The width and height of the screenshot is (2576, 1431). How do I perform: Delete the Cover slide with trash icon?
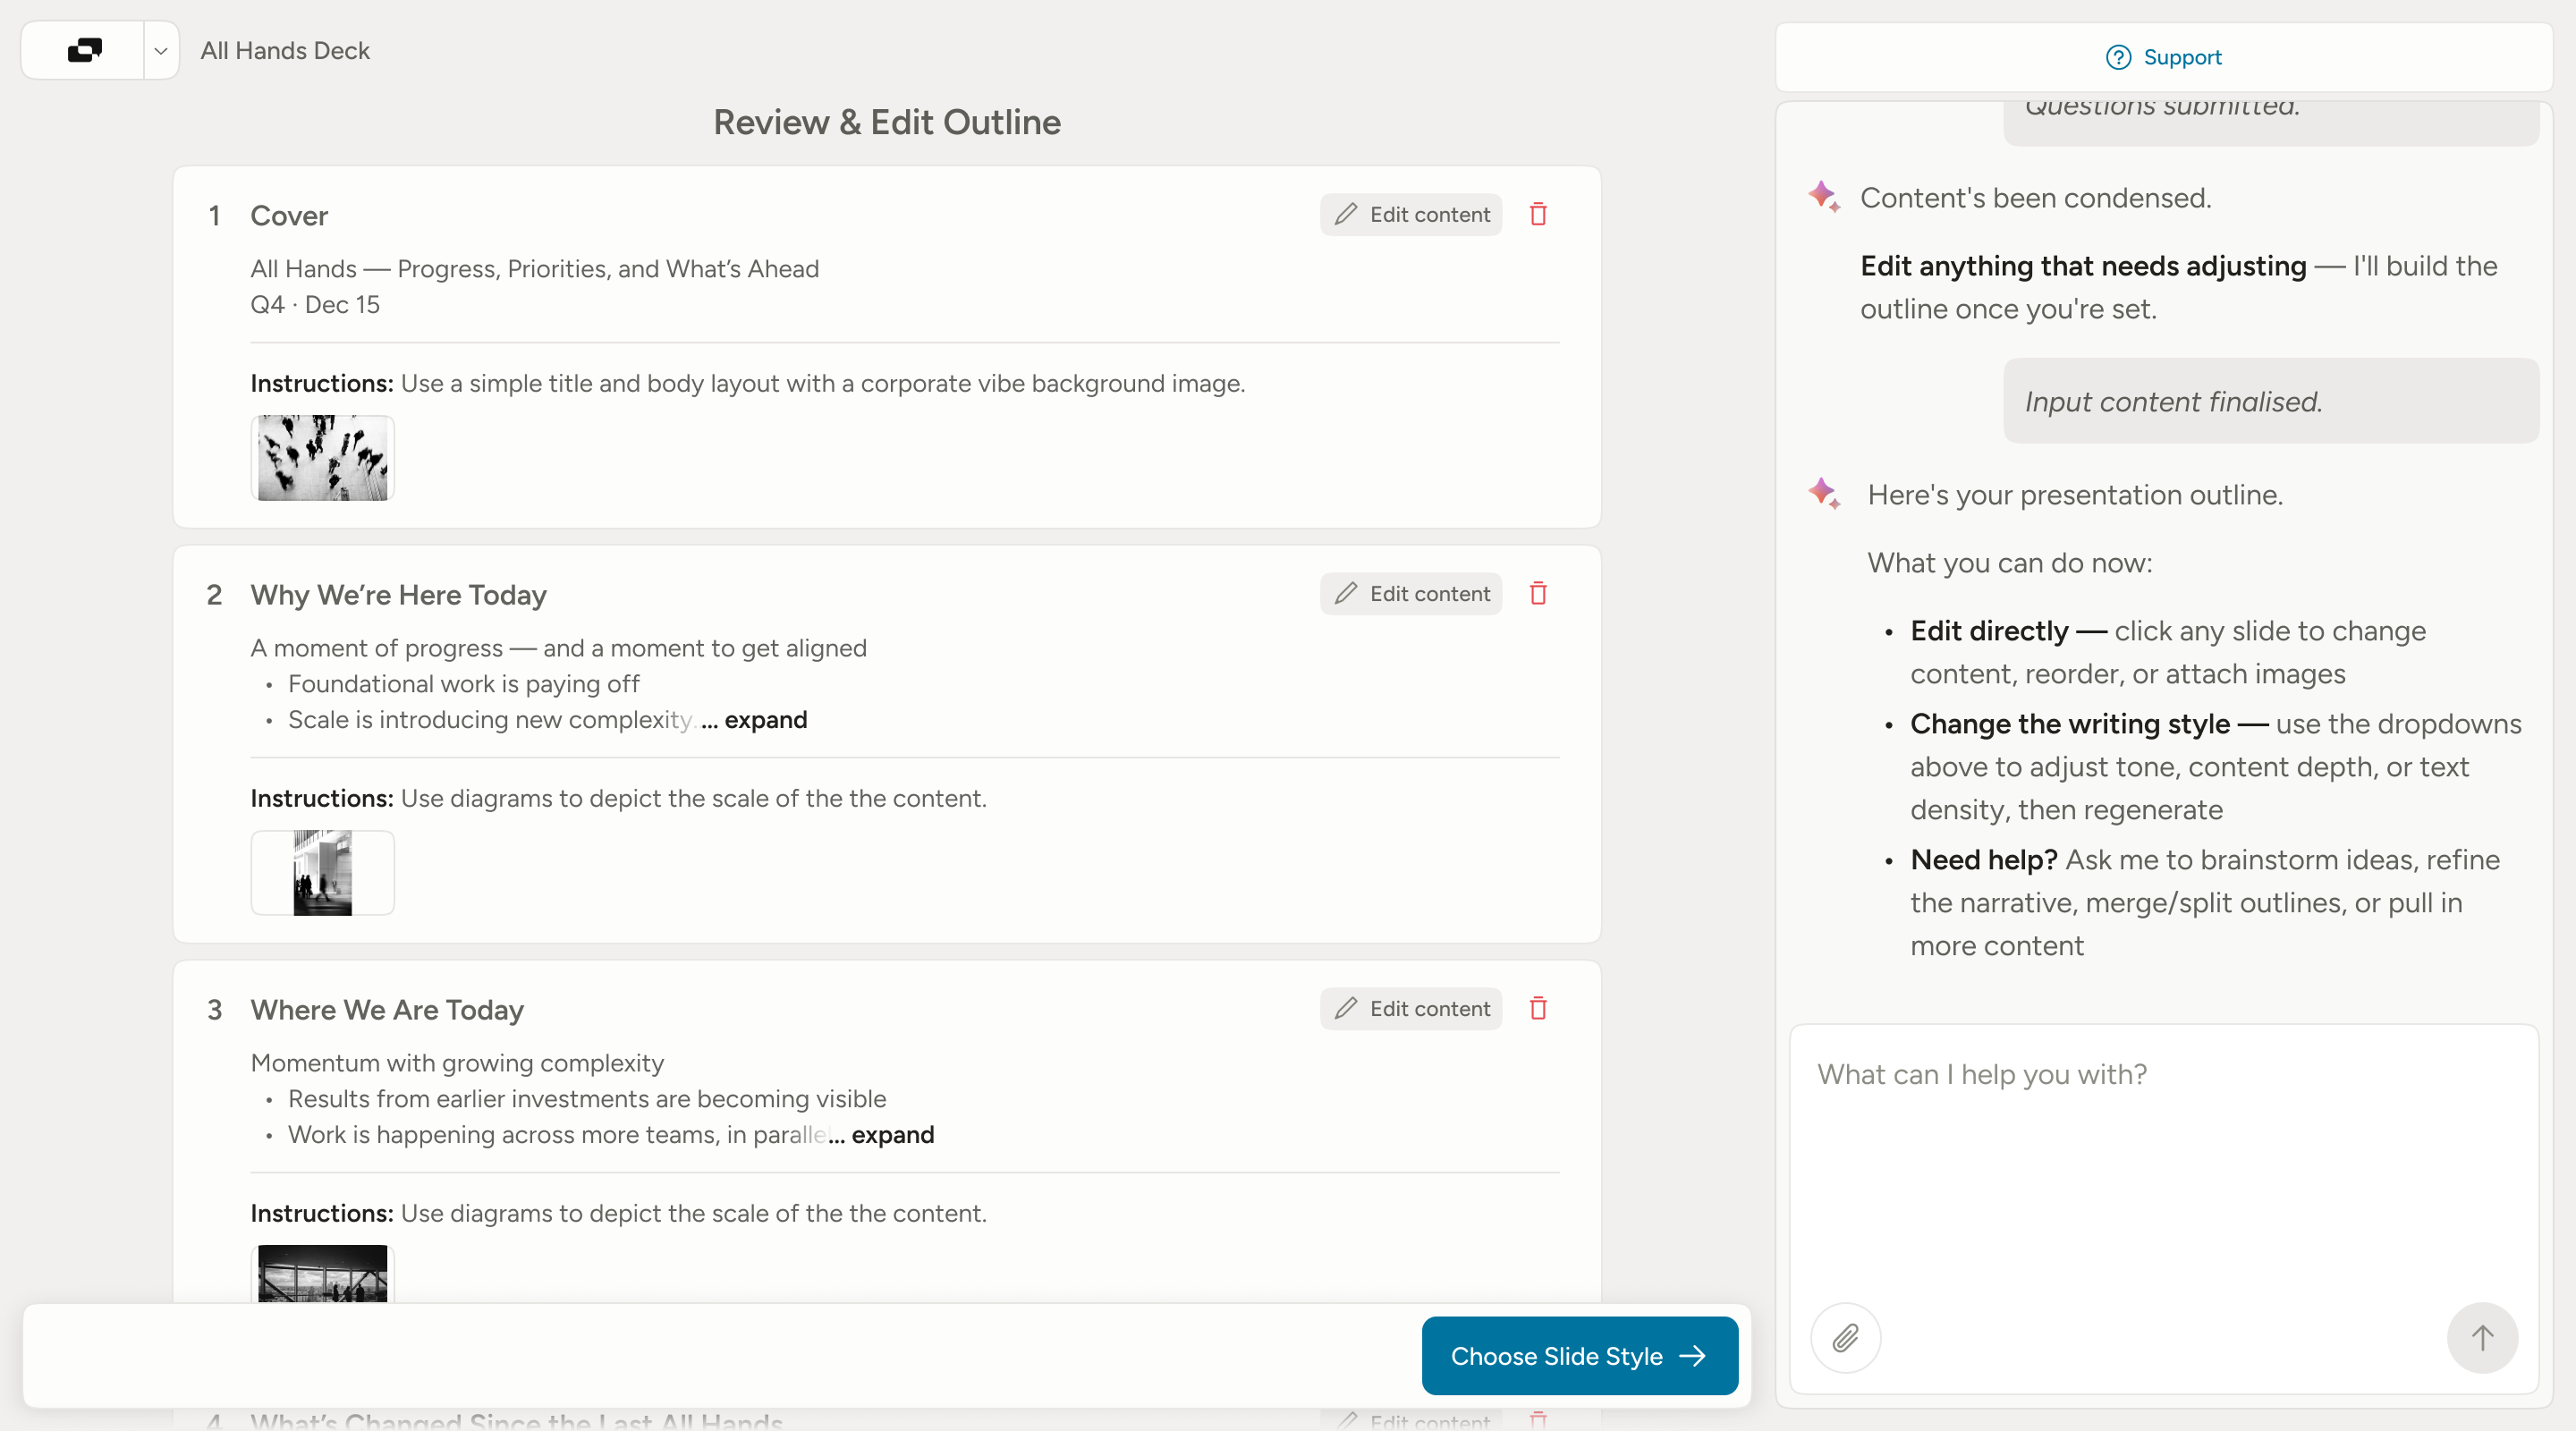pyautogui.click(x=1538, y=214)
